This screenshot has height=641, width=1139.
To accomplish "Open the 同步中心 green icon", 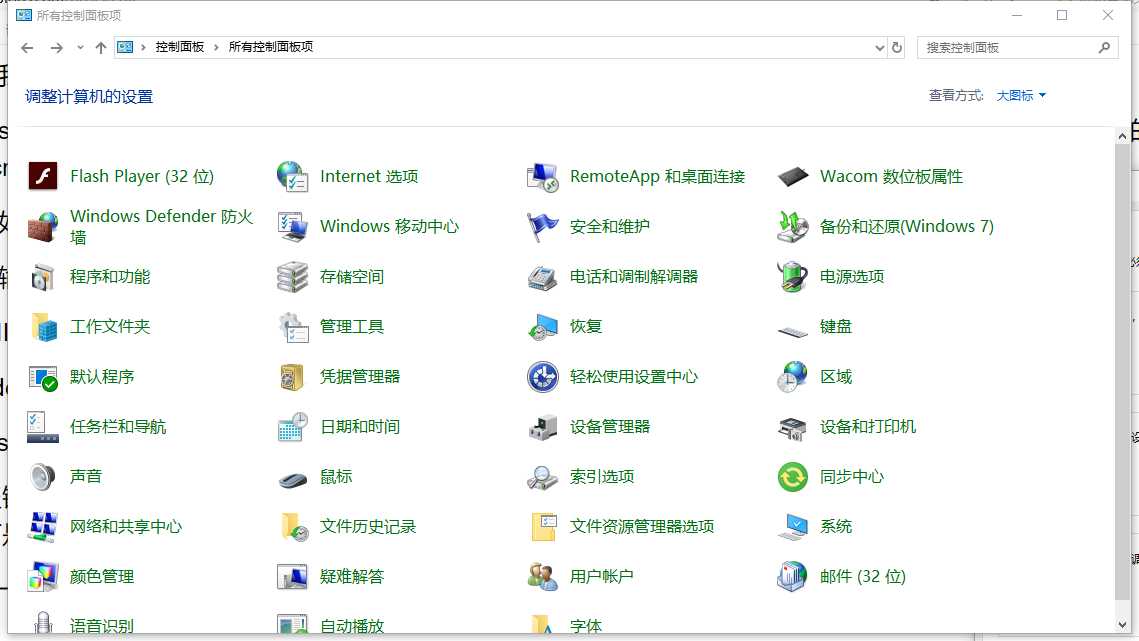I will pyautogui.click(x=793, y=477).
